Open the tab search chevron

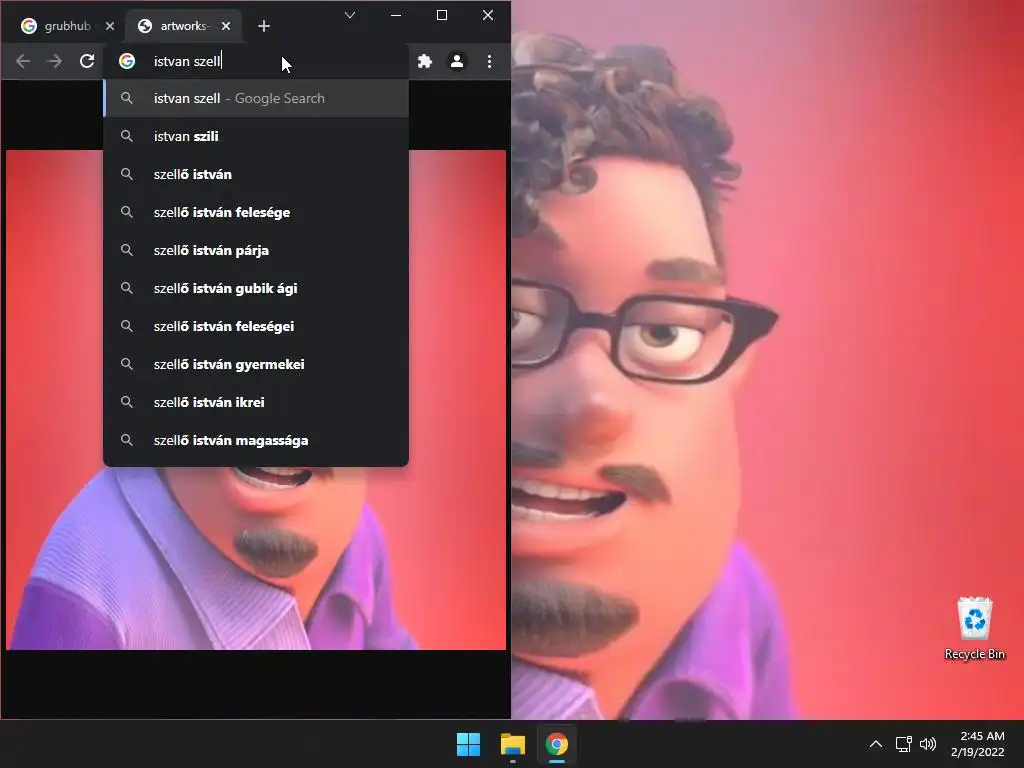point(350,15)
